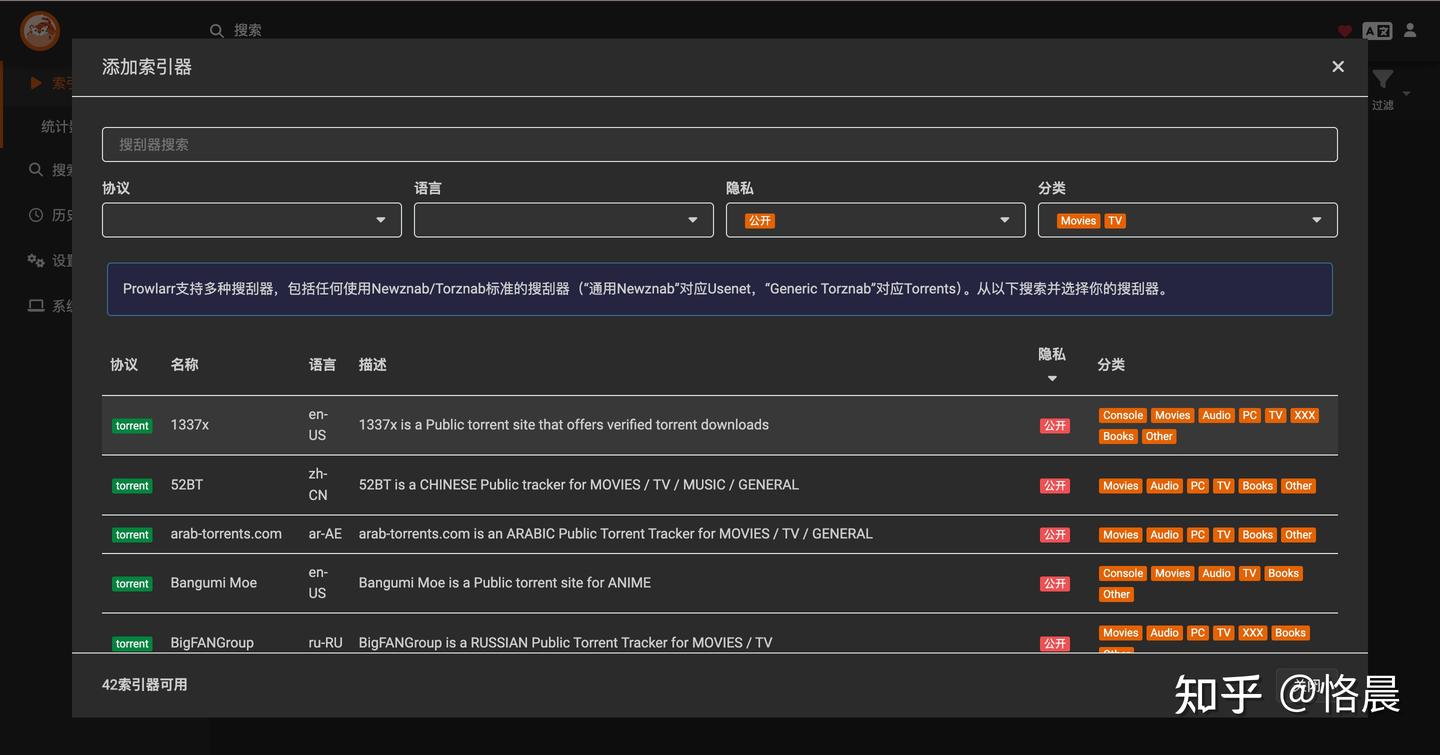Click the user account icon top right
This screenshot has height=755, width=1440.
tap(1410, 30)
